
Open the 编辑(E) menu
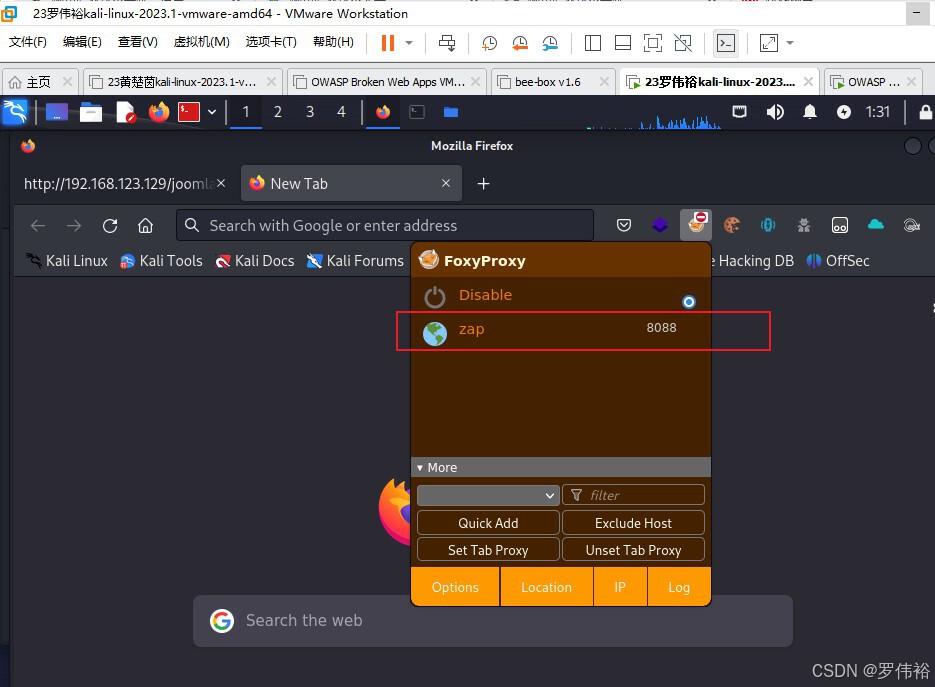82,42
